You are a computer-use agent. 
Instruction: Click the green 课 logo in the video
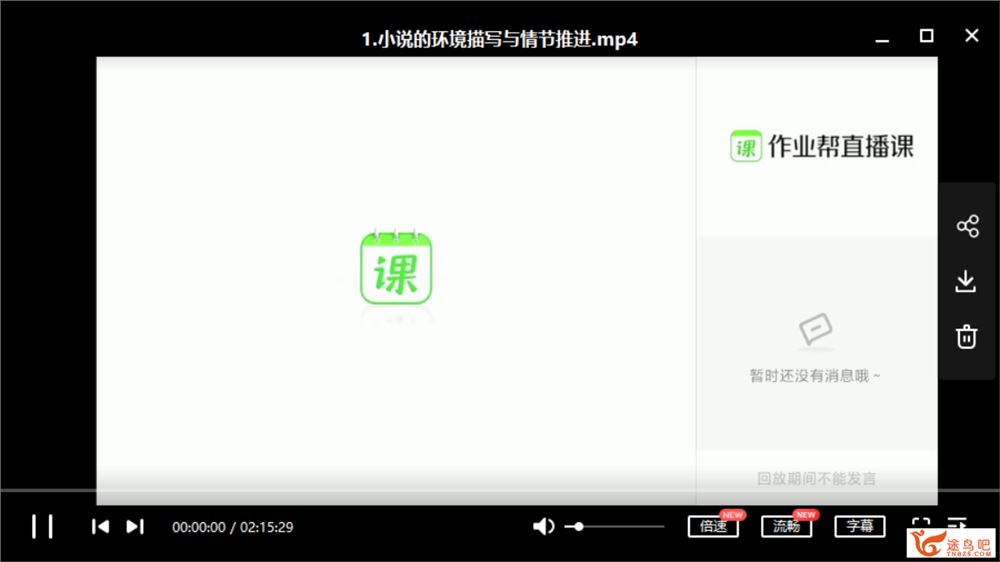pos(396,267)
